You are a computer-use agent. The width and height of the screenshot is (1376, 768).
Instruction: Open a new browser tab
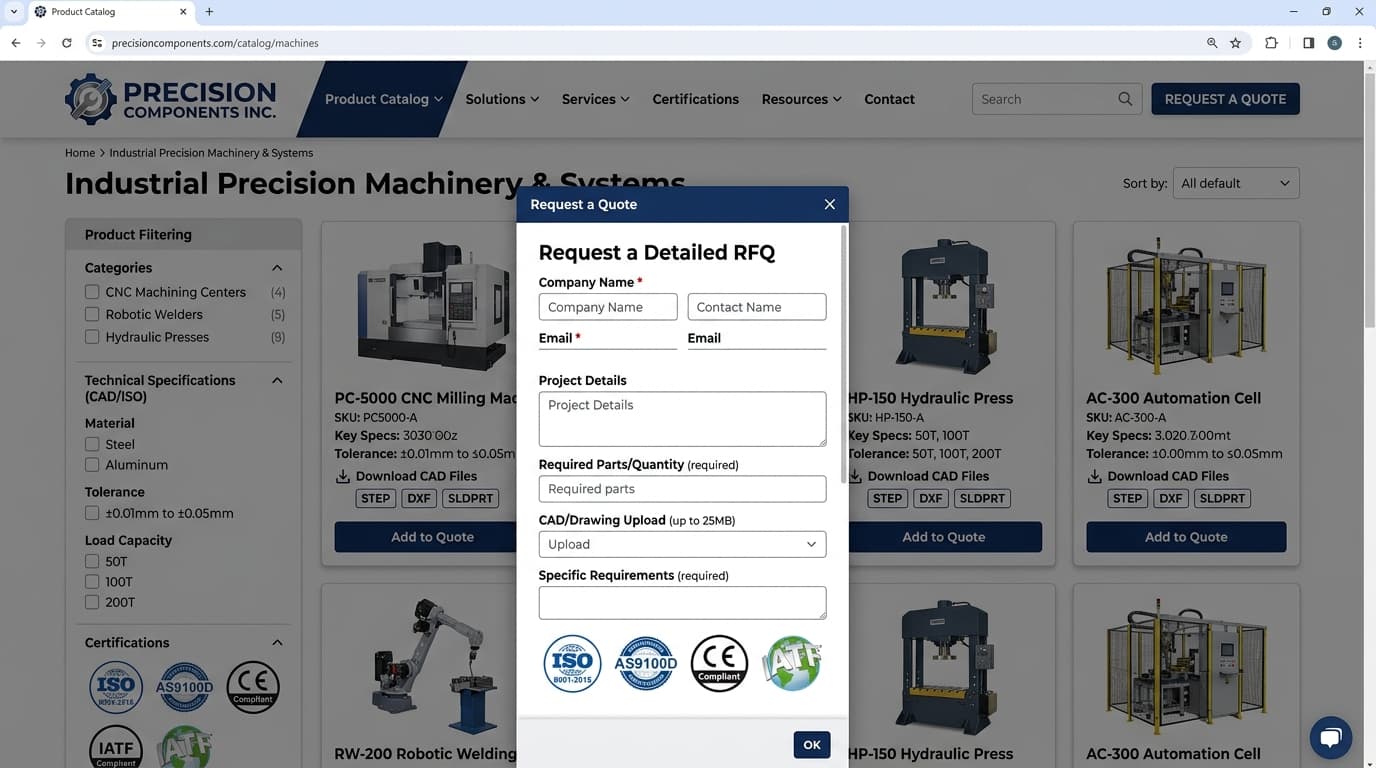pos(209,12)
